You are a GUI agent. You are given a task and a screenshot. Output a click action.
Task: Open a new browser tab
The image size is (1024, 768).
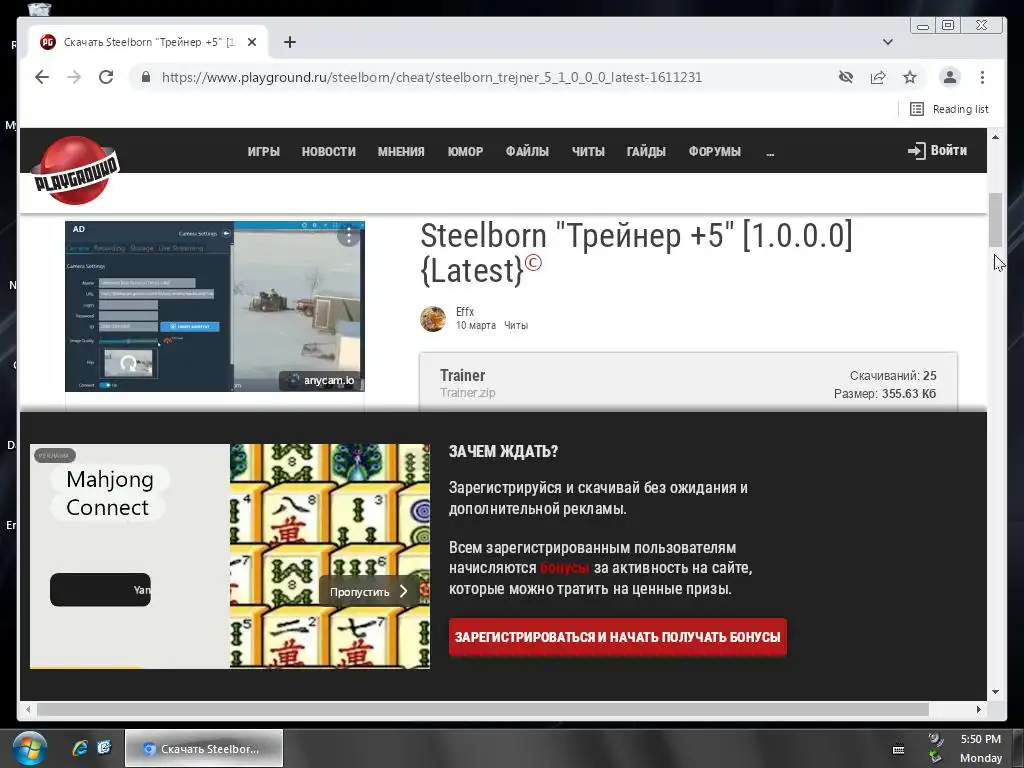tap(290, 42)
